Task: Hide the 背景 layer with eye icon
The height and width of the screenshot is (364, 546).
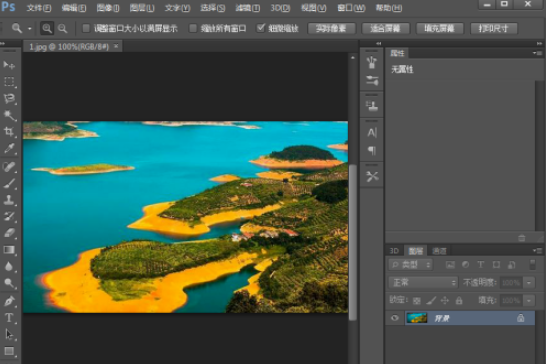Action: [x=395, y=318]
